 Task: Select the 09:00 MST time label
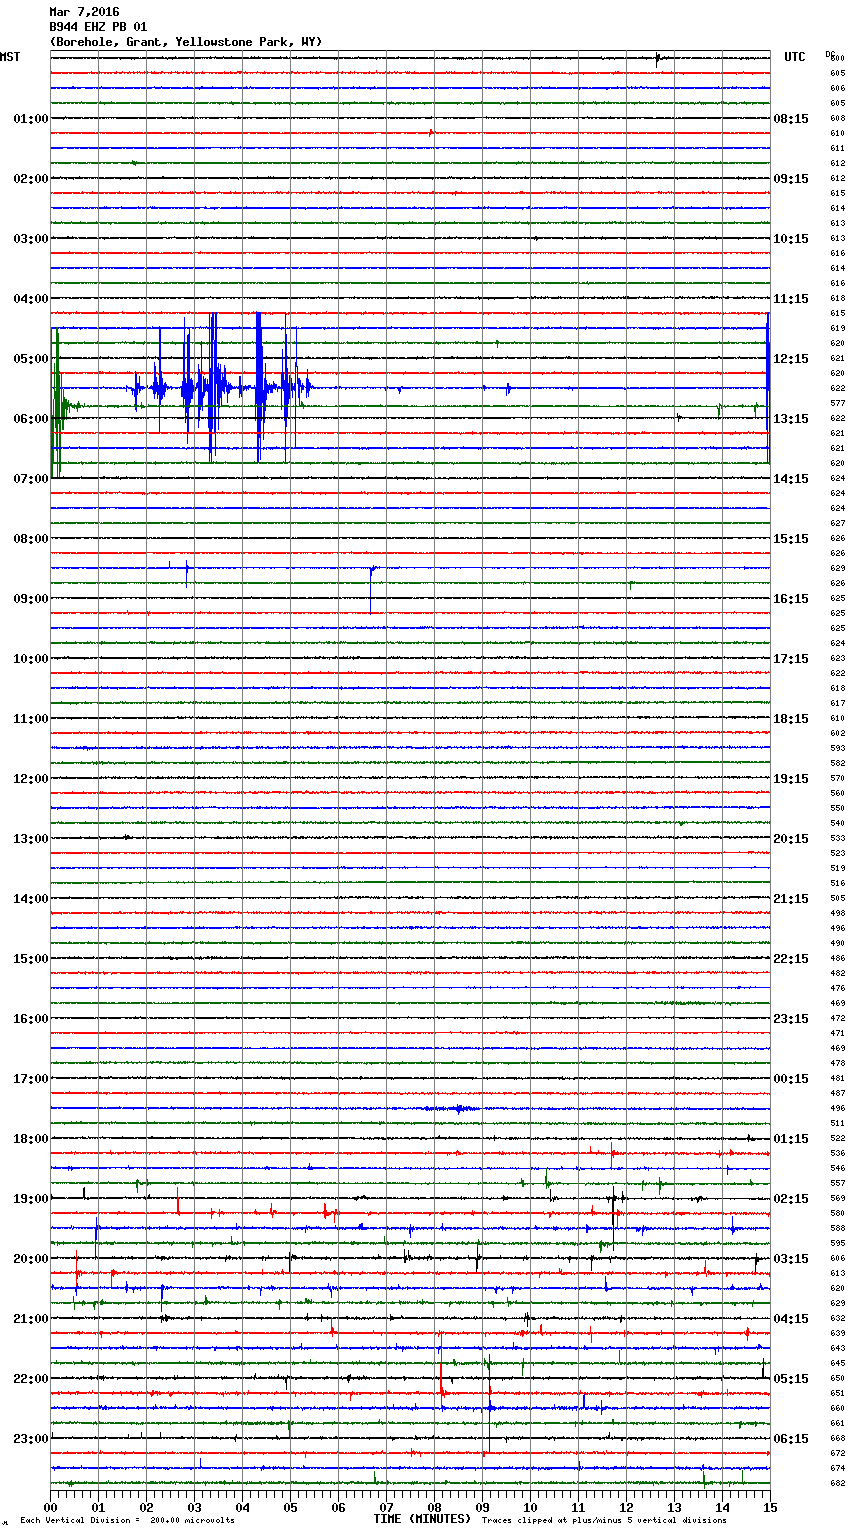pyautogui.click(x=31, y=599)
